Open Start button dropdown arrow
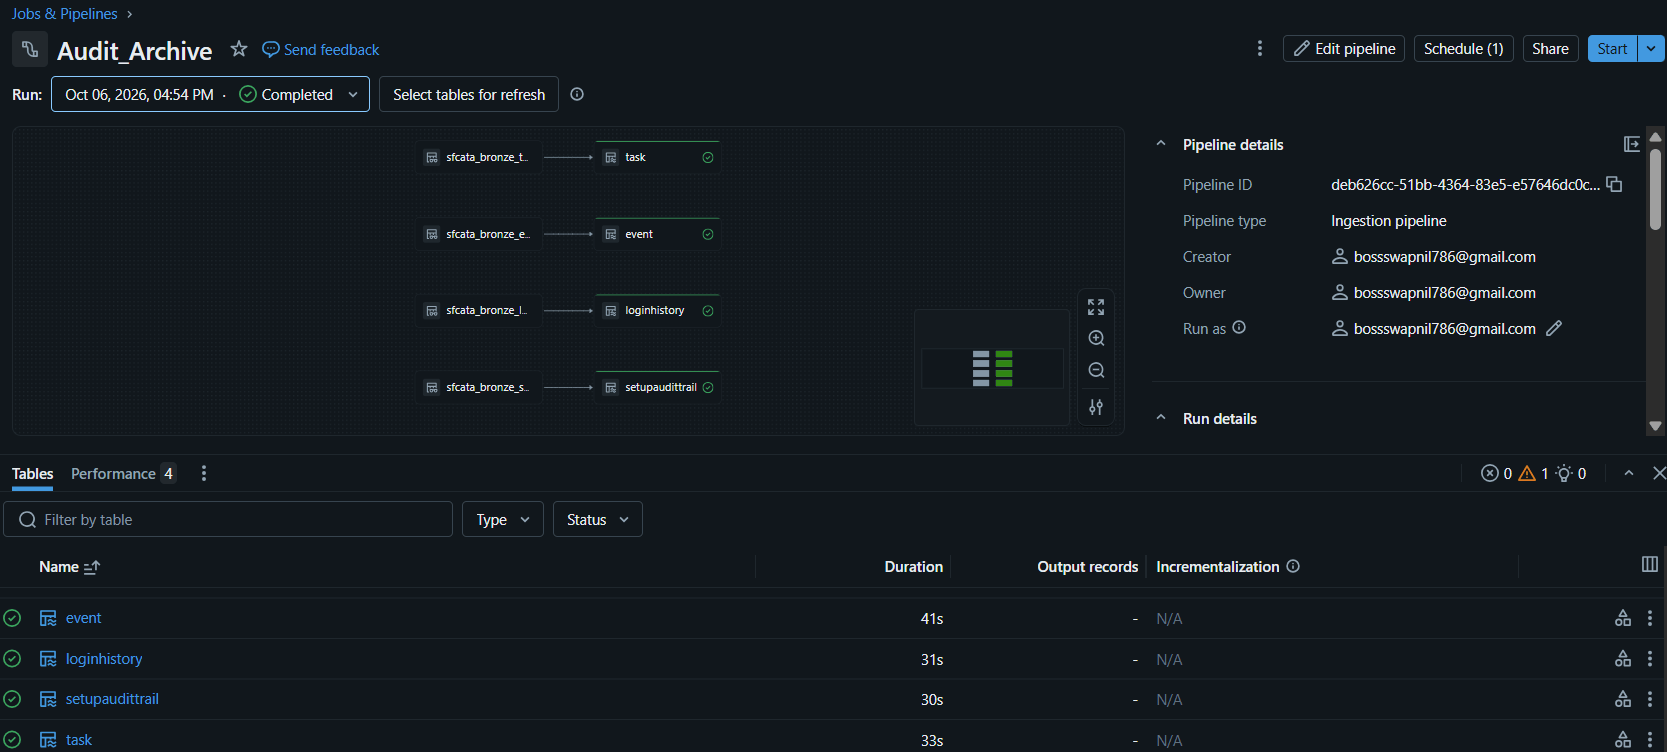Image resolution: width=1667 pixels, height=752 pixels. tap(1651, 49)
